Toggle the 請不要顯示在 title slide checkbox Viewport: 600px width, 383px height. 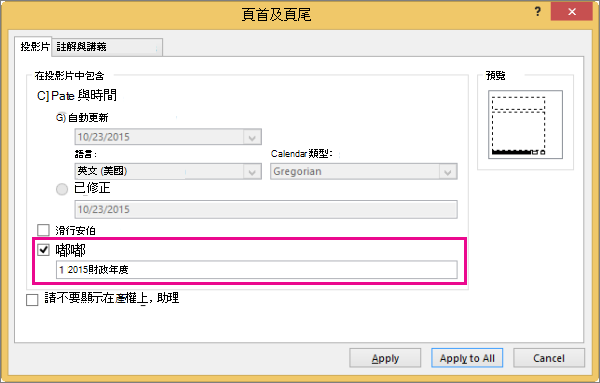point(32,300)
